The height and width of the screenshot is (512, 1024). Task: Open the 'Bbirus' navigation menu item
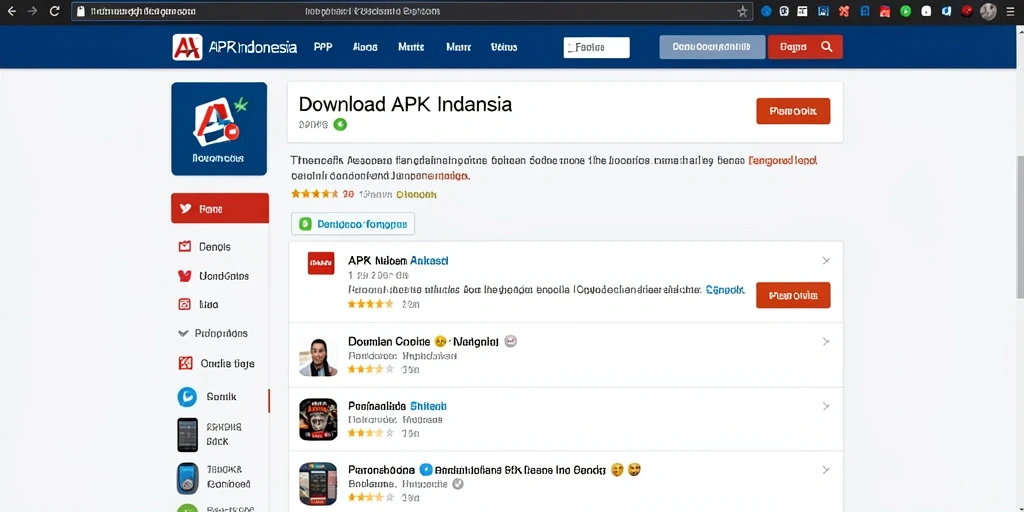tap(504, 47)
